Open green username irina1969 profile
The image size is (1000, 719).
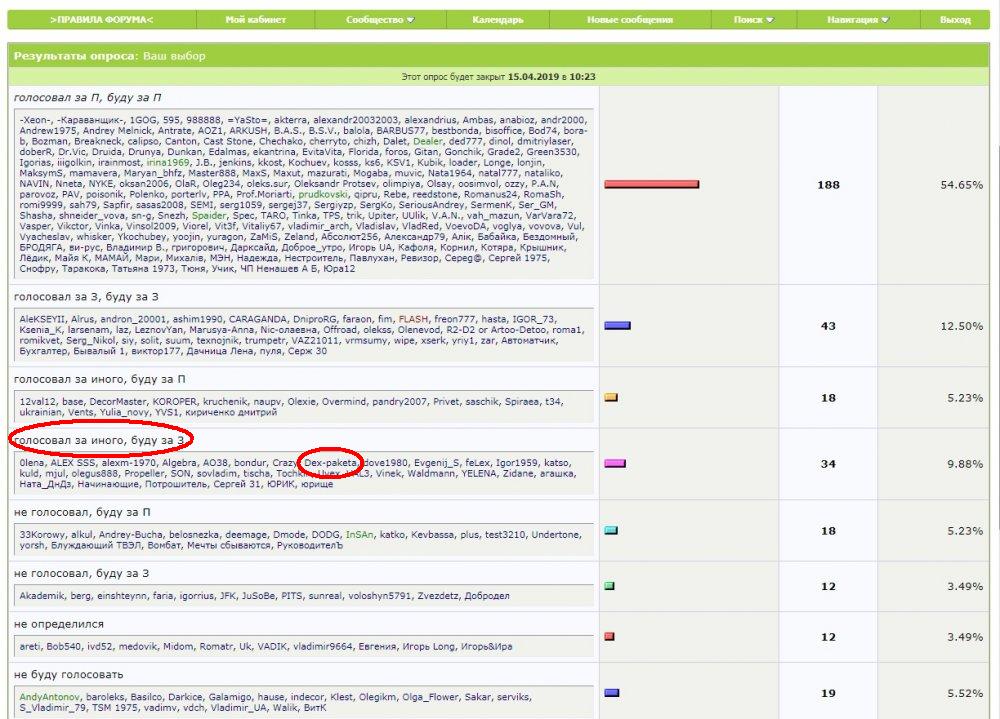click(168, 163)
